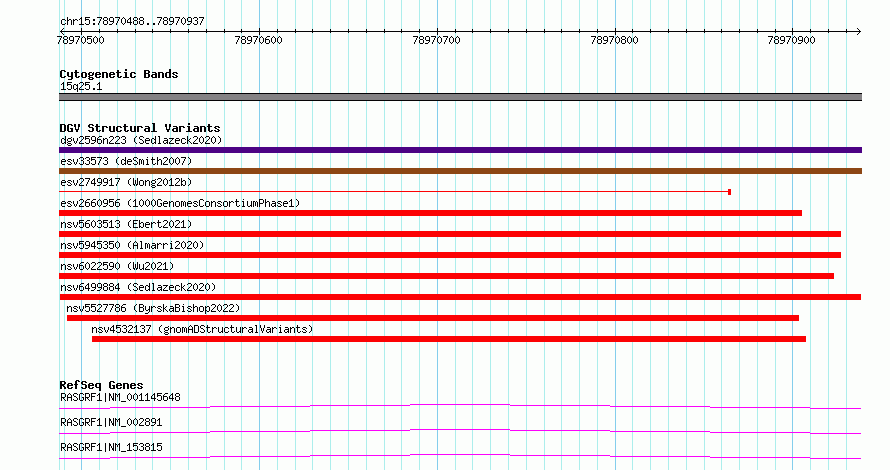890x470 pixels.
Task: Click the thin red esv2749917 variant line
Action: tap(393, 192)
